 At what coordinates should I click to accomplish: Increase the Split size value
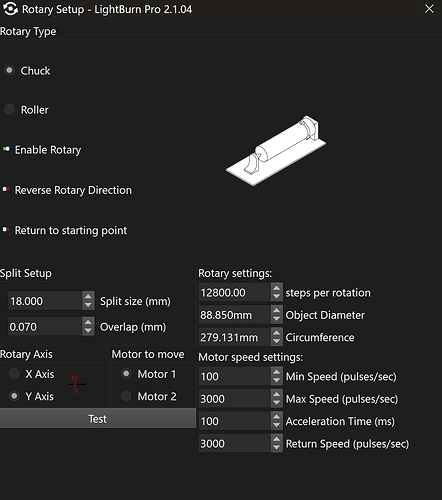[88, 296]
